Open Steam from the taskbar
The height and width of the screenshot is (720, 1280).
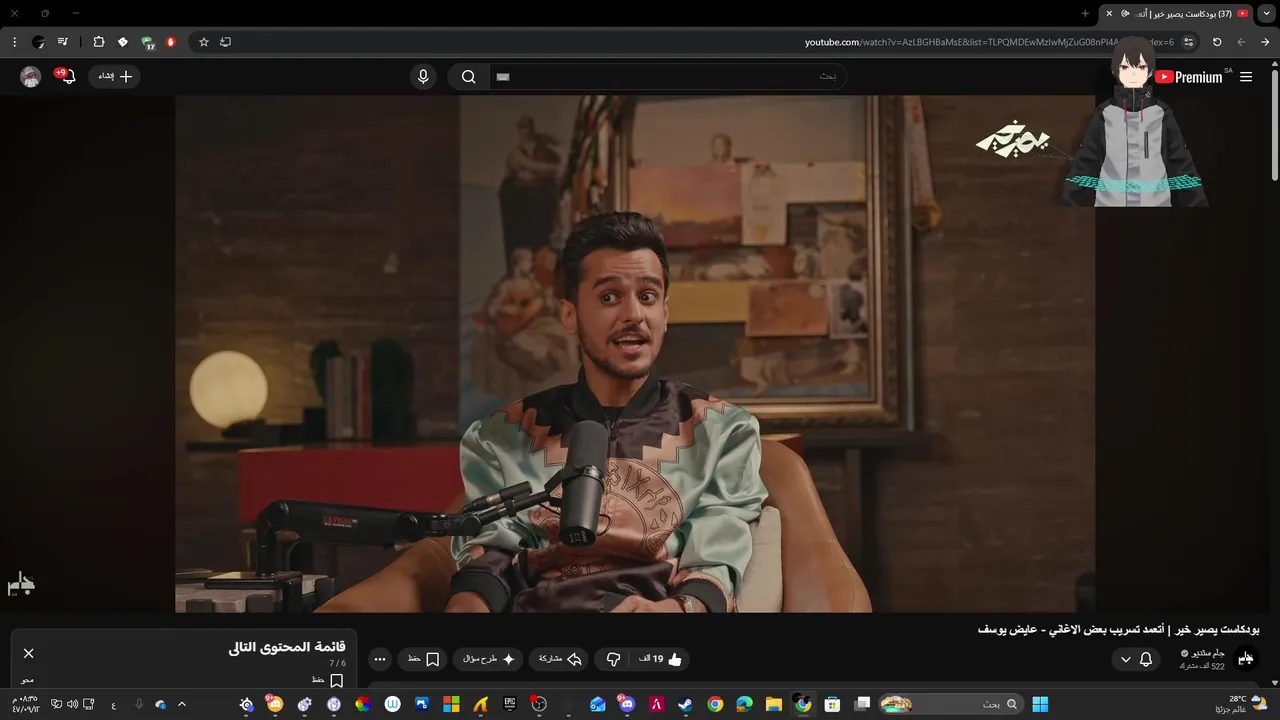(686, 704)
